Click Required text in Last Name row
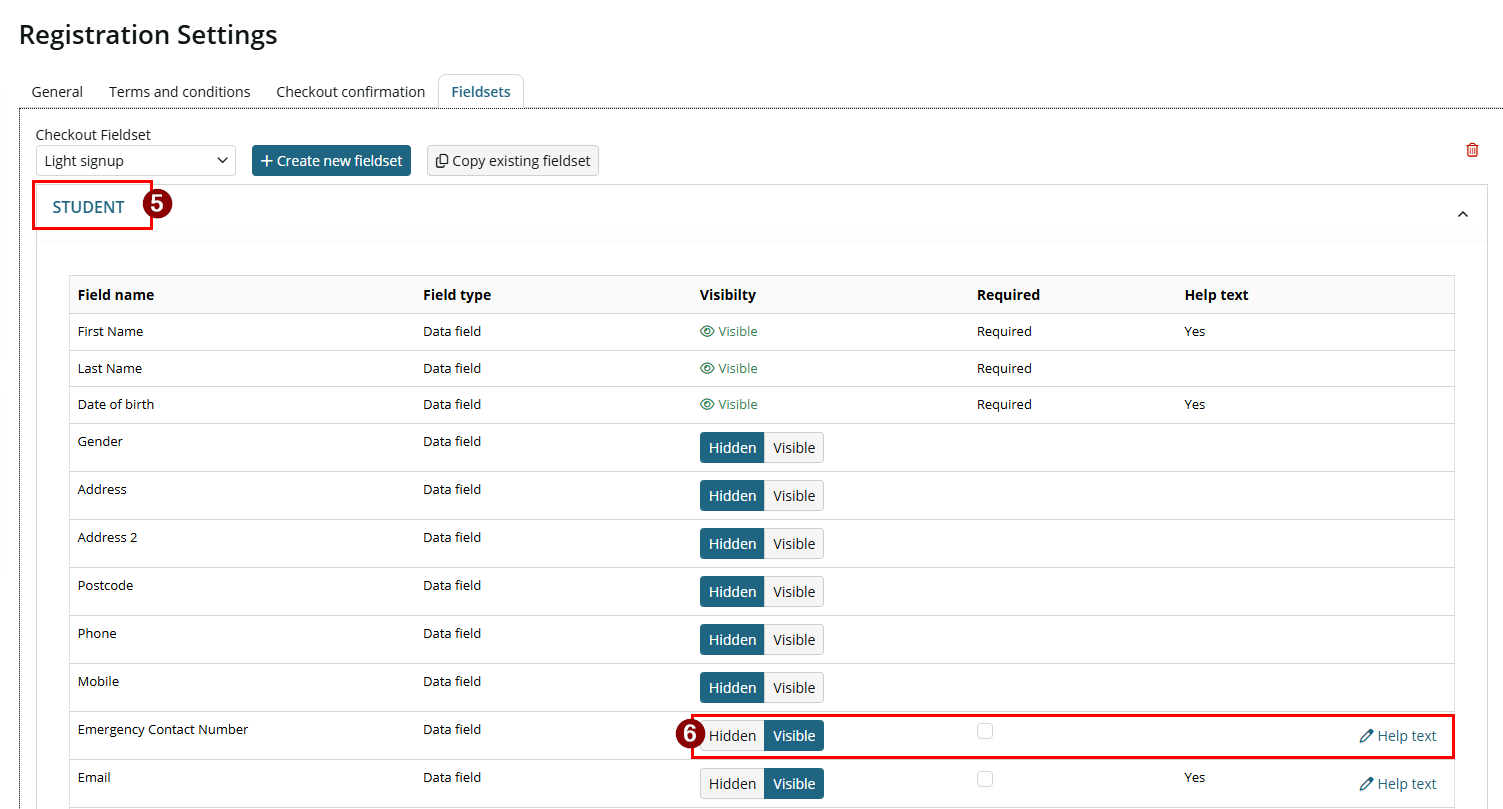The height and width of the screenshot is (809, 1503). (x=1004, y=369)
